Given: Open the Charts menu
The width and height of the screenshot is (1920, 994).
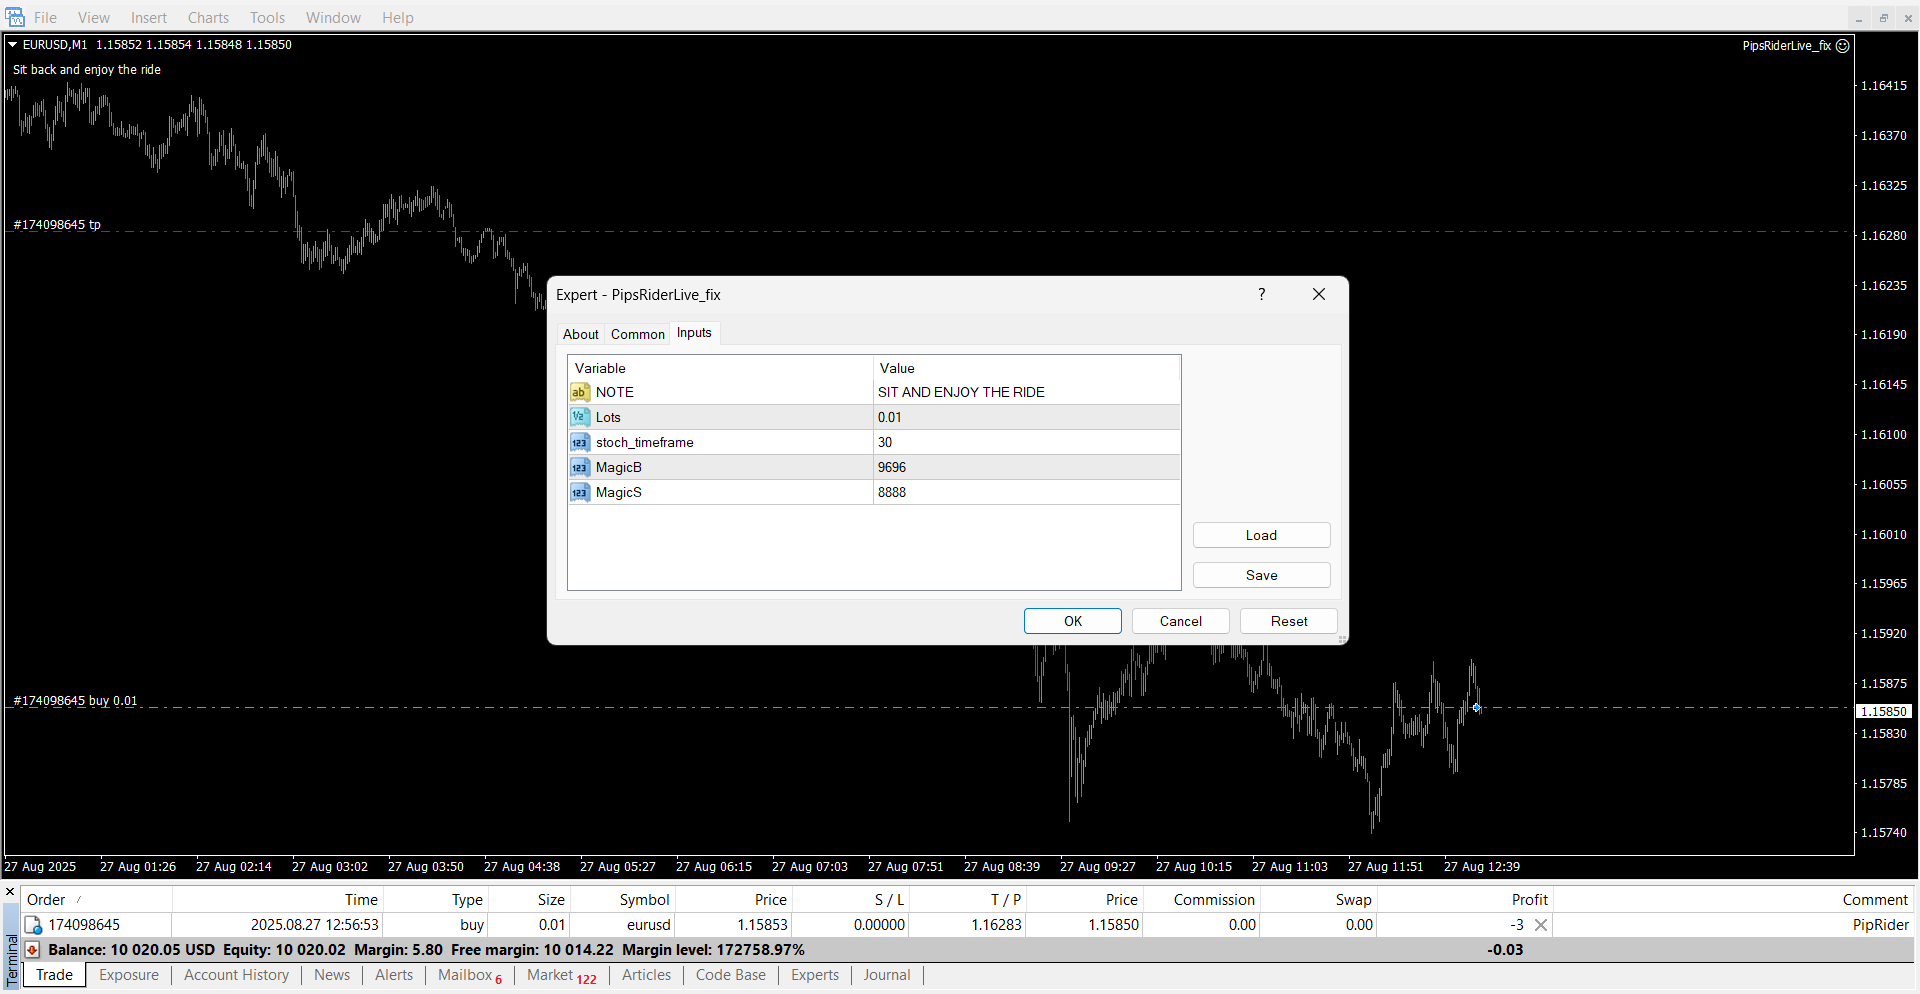Looking at the screenshot, I should (208, 18).
